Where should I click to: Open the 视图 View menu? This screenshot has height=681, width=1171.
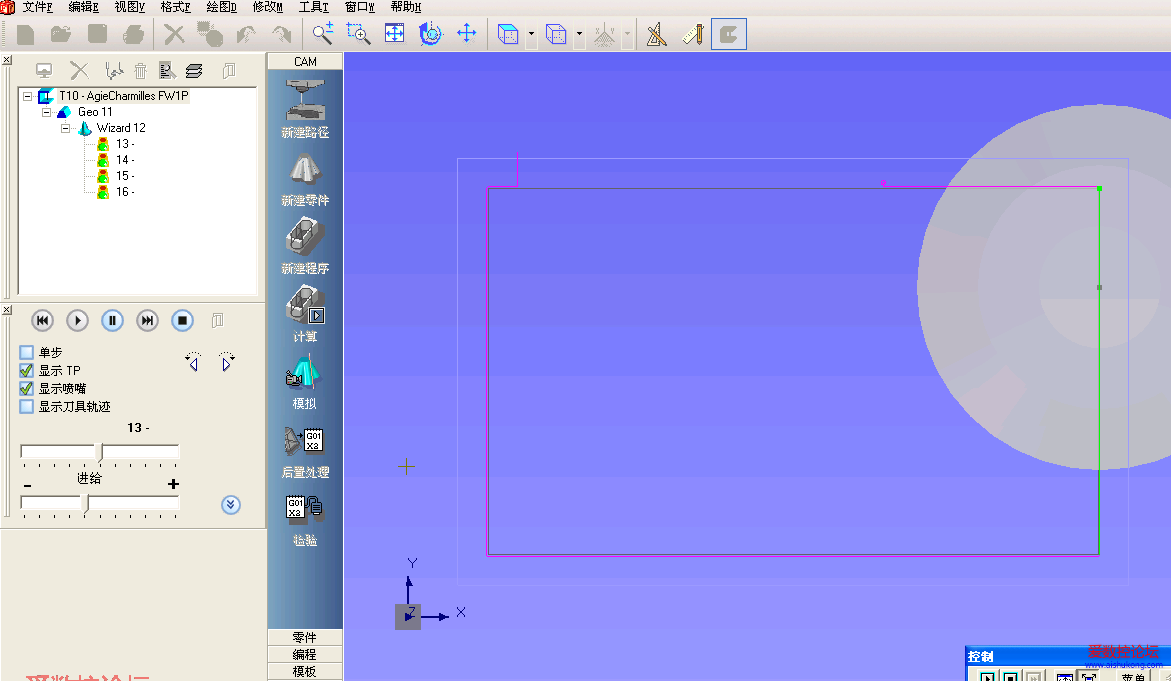130,7
